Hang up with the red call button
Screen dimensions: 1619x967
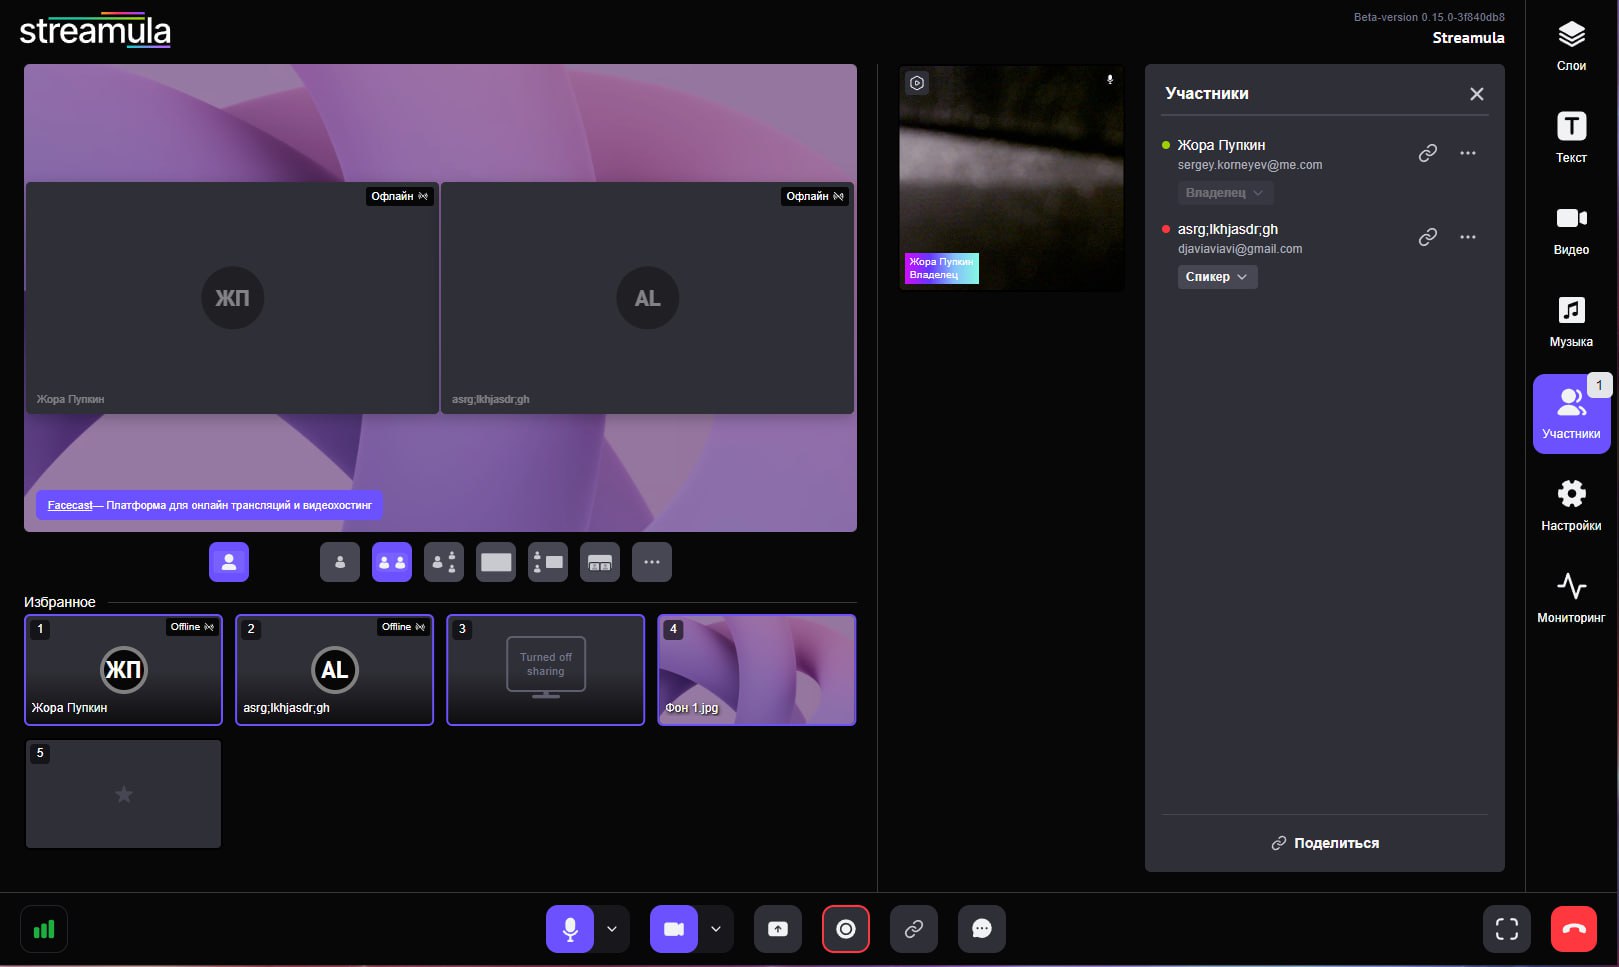[x=1574, y=929]
